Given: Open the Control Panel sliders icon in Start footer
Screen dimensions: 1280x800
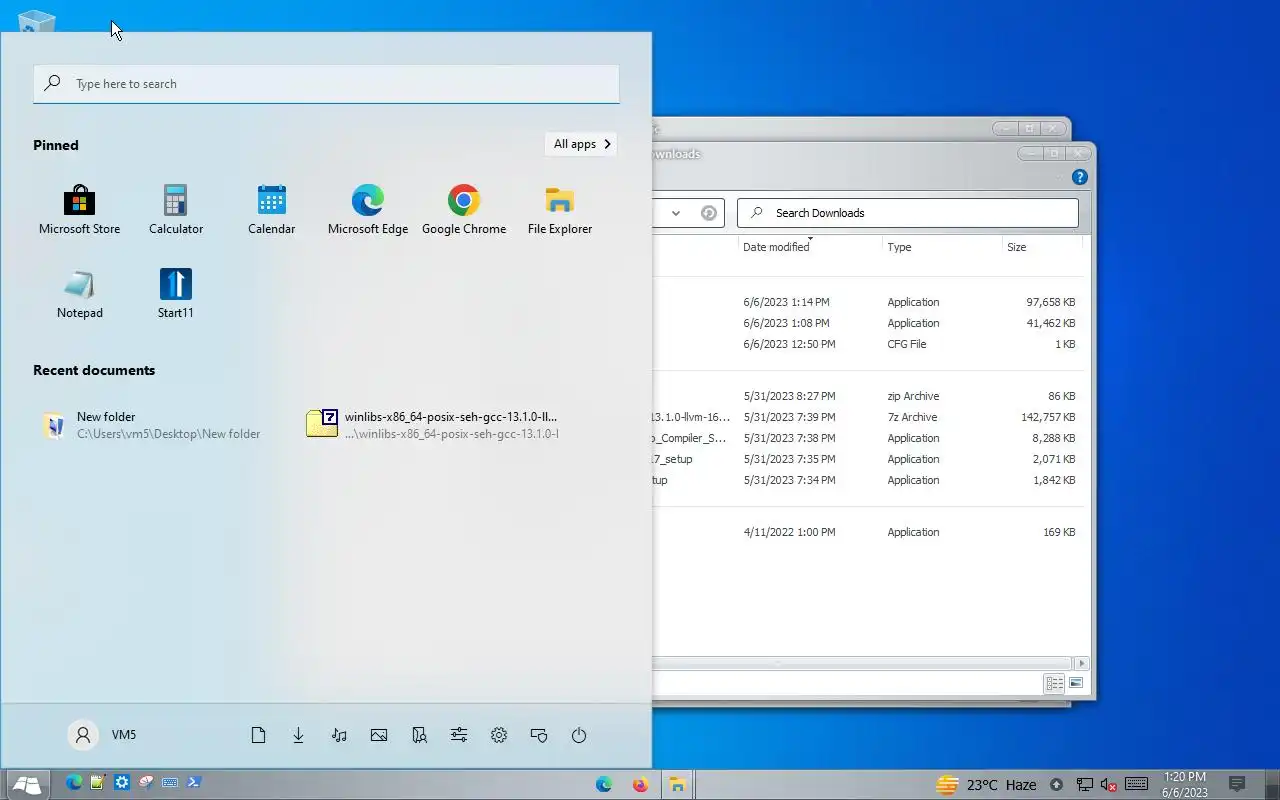Looking at the screenshot, I should 459,735.
